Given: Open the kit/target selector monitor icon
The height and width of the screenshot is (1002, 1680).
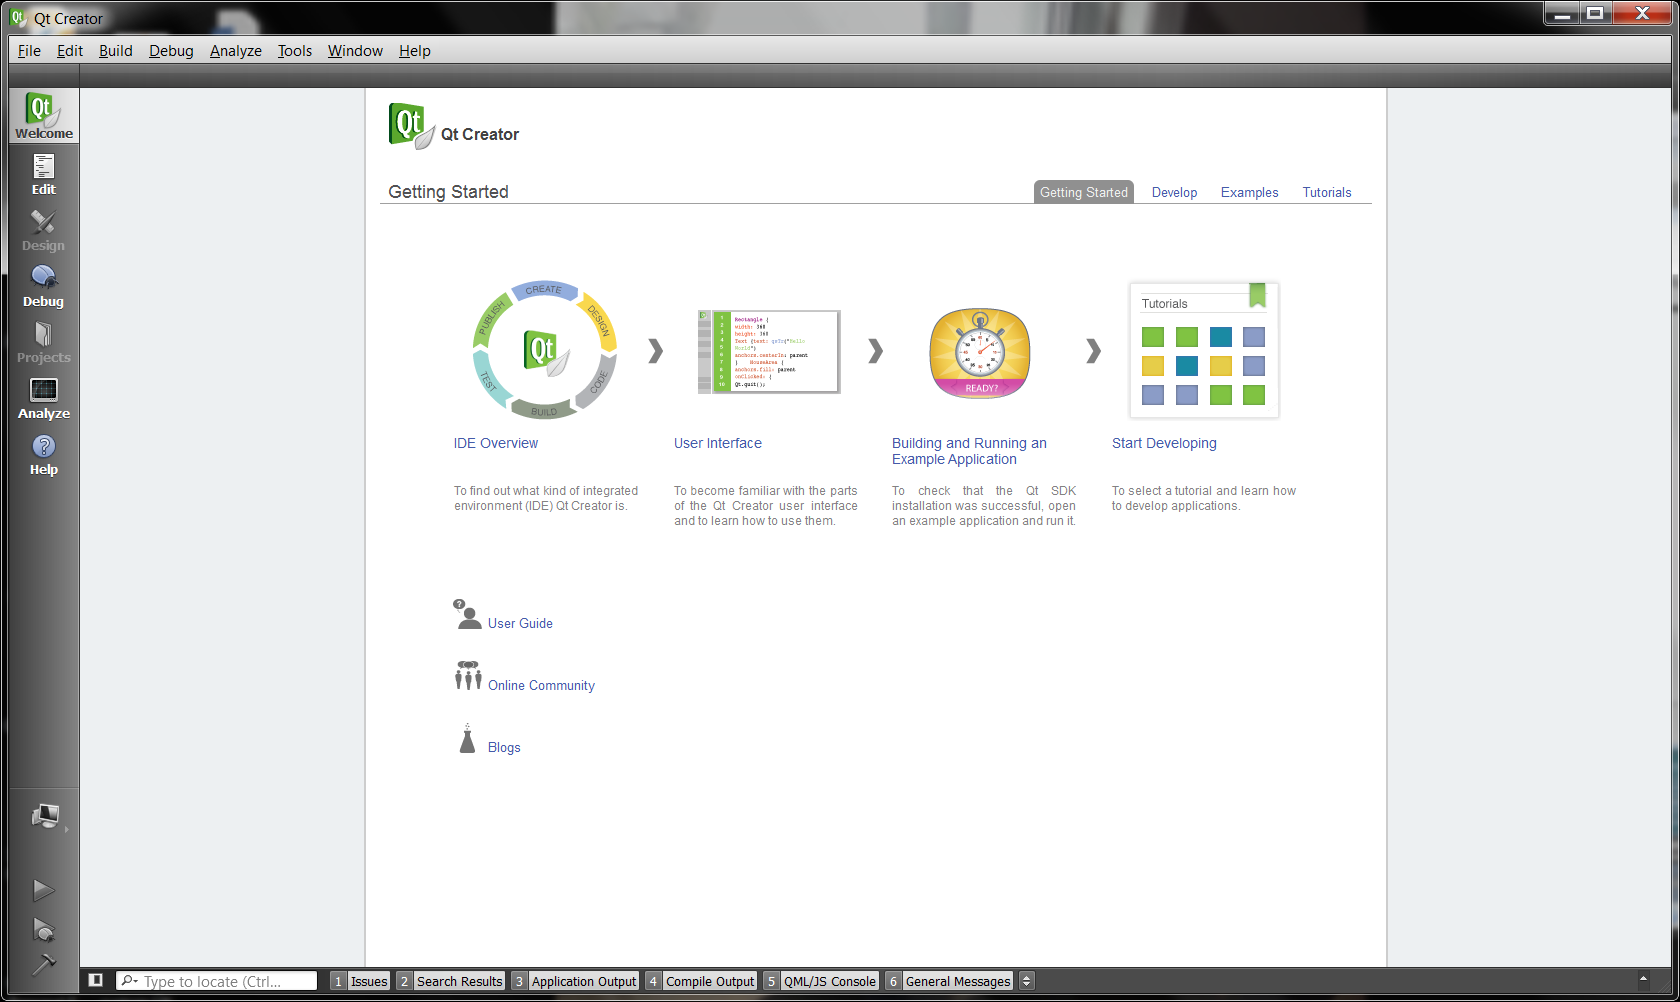Looking at the screenshot, I should [45, 816].
